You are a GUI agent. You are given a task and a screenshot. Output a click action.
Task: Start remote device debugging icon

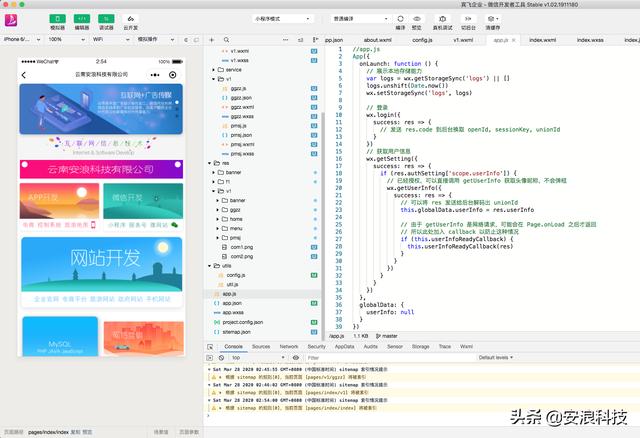point(442,19)
